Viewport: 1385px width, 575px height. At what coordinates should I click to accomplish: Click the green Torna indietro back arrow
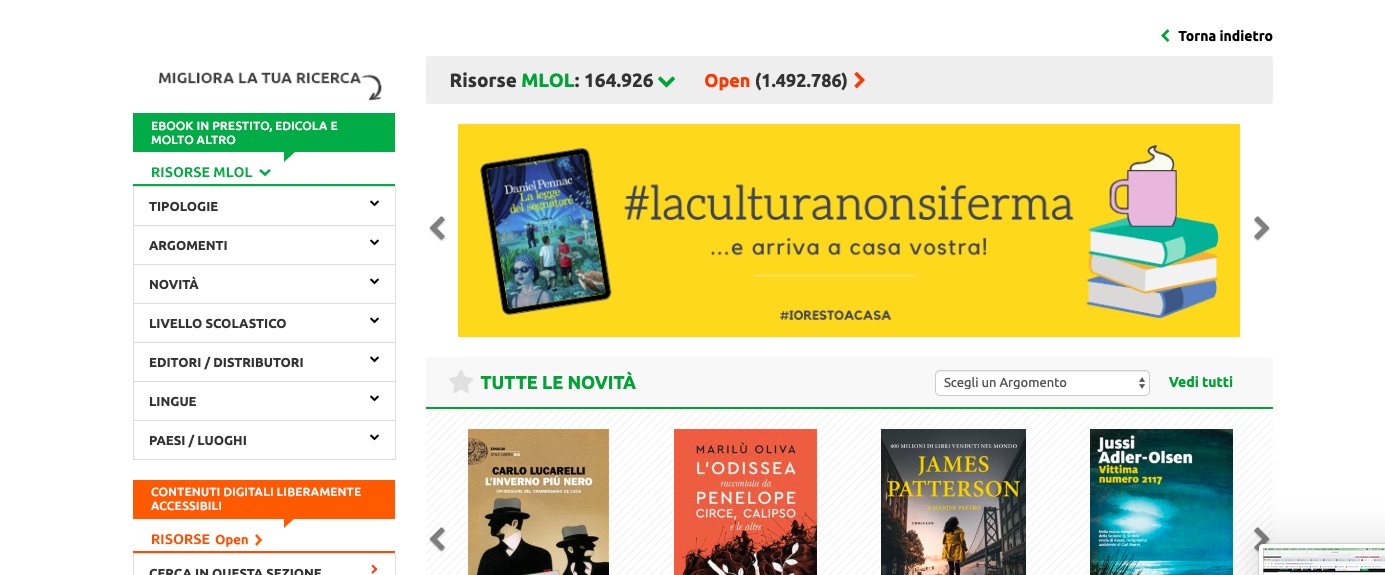[x=1165, y=36]
